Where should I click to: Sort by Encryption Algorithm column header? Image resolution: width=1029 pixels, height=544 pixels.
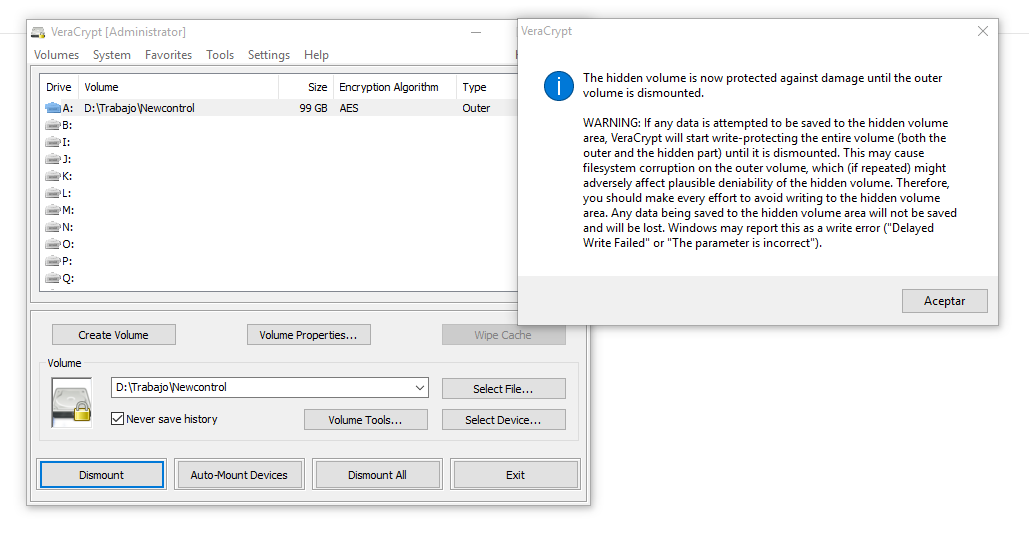pos(394,87)
